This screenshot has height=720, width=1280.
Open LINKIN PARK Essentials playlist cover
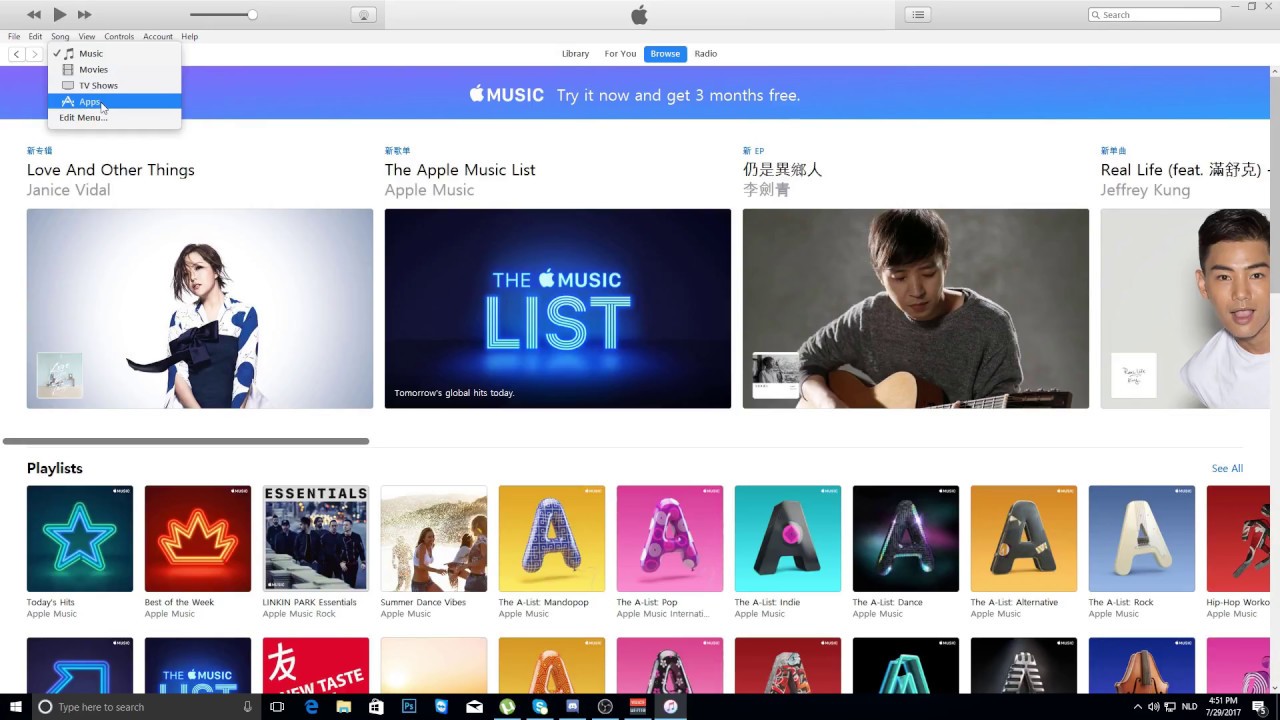click(316, 539)
